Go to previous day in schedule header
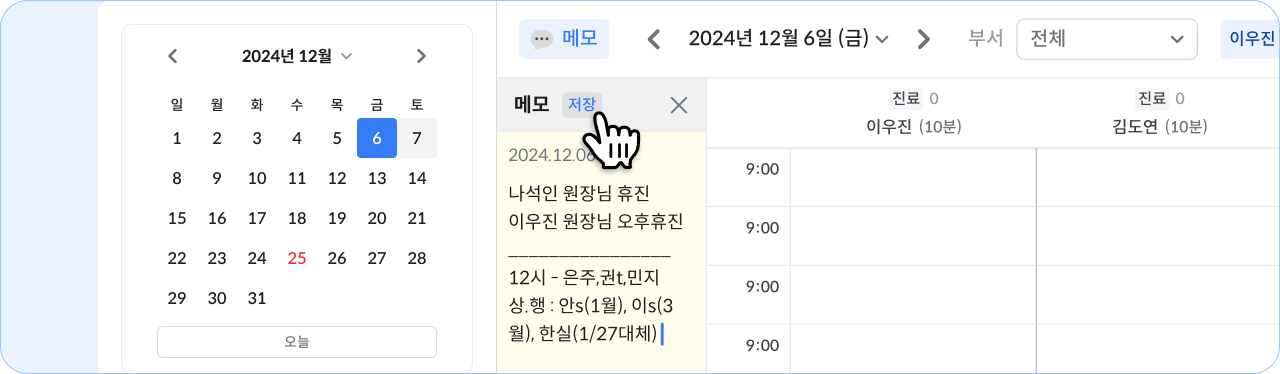The width and height of the screenshot is (1280, 374). [654, 39]
